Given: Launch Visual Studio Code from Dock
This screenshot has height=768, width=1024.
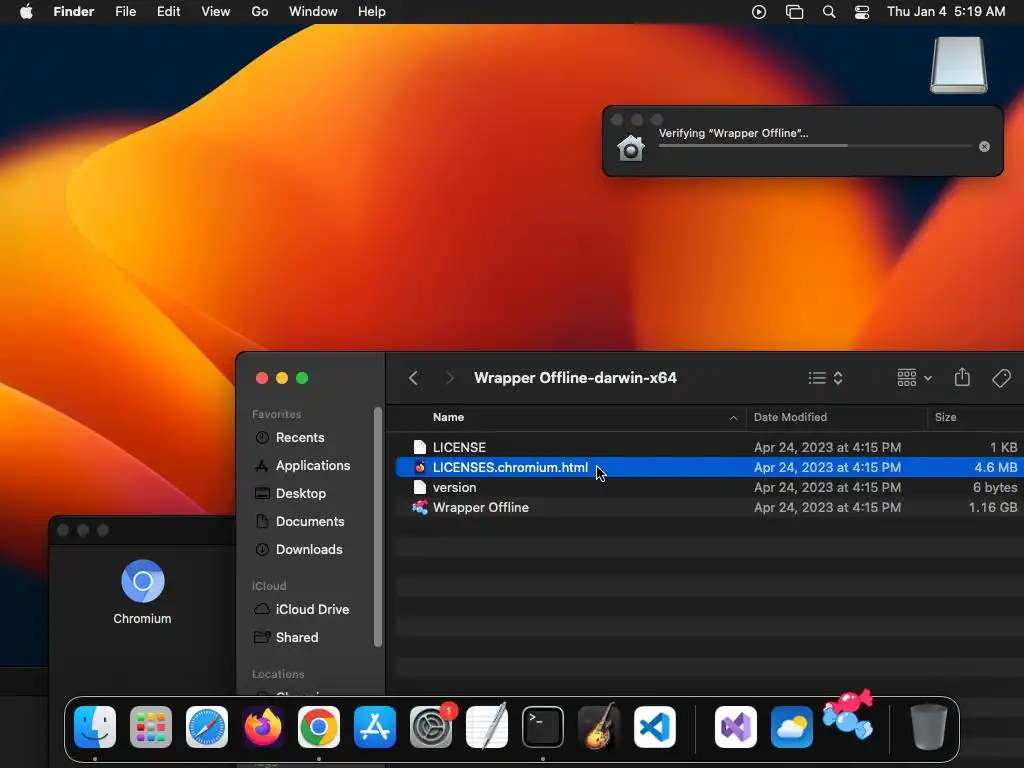Looking at the screenshot, I should pos(655,727).
